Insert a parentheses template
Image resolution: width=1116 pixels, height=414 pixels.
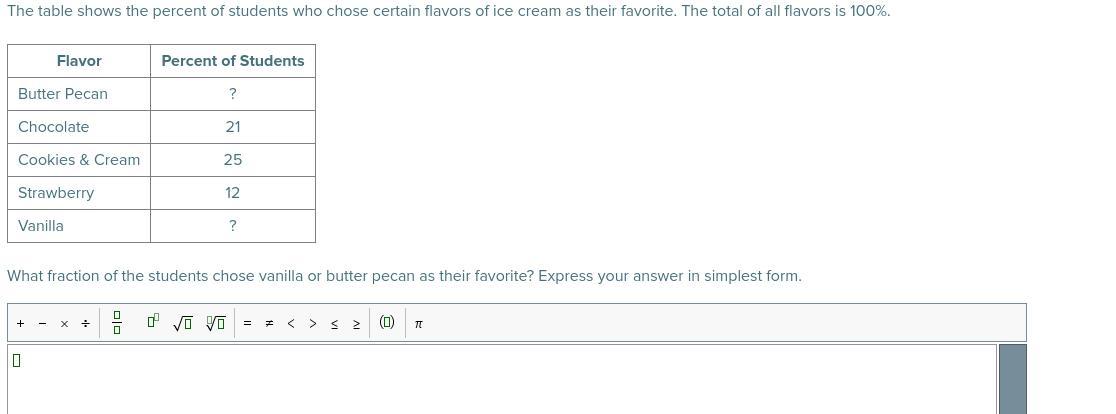pyautogui.click(x=386, y=322)
